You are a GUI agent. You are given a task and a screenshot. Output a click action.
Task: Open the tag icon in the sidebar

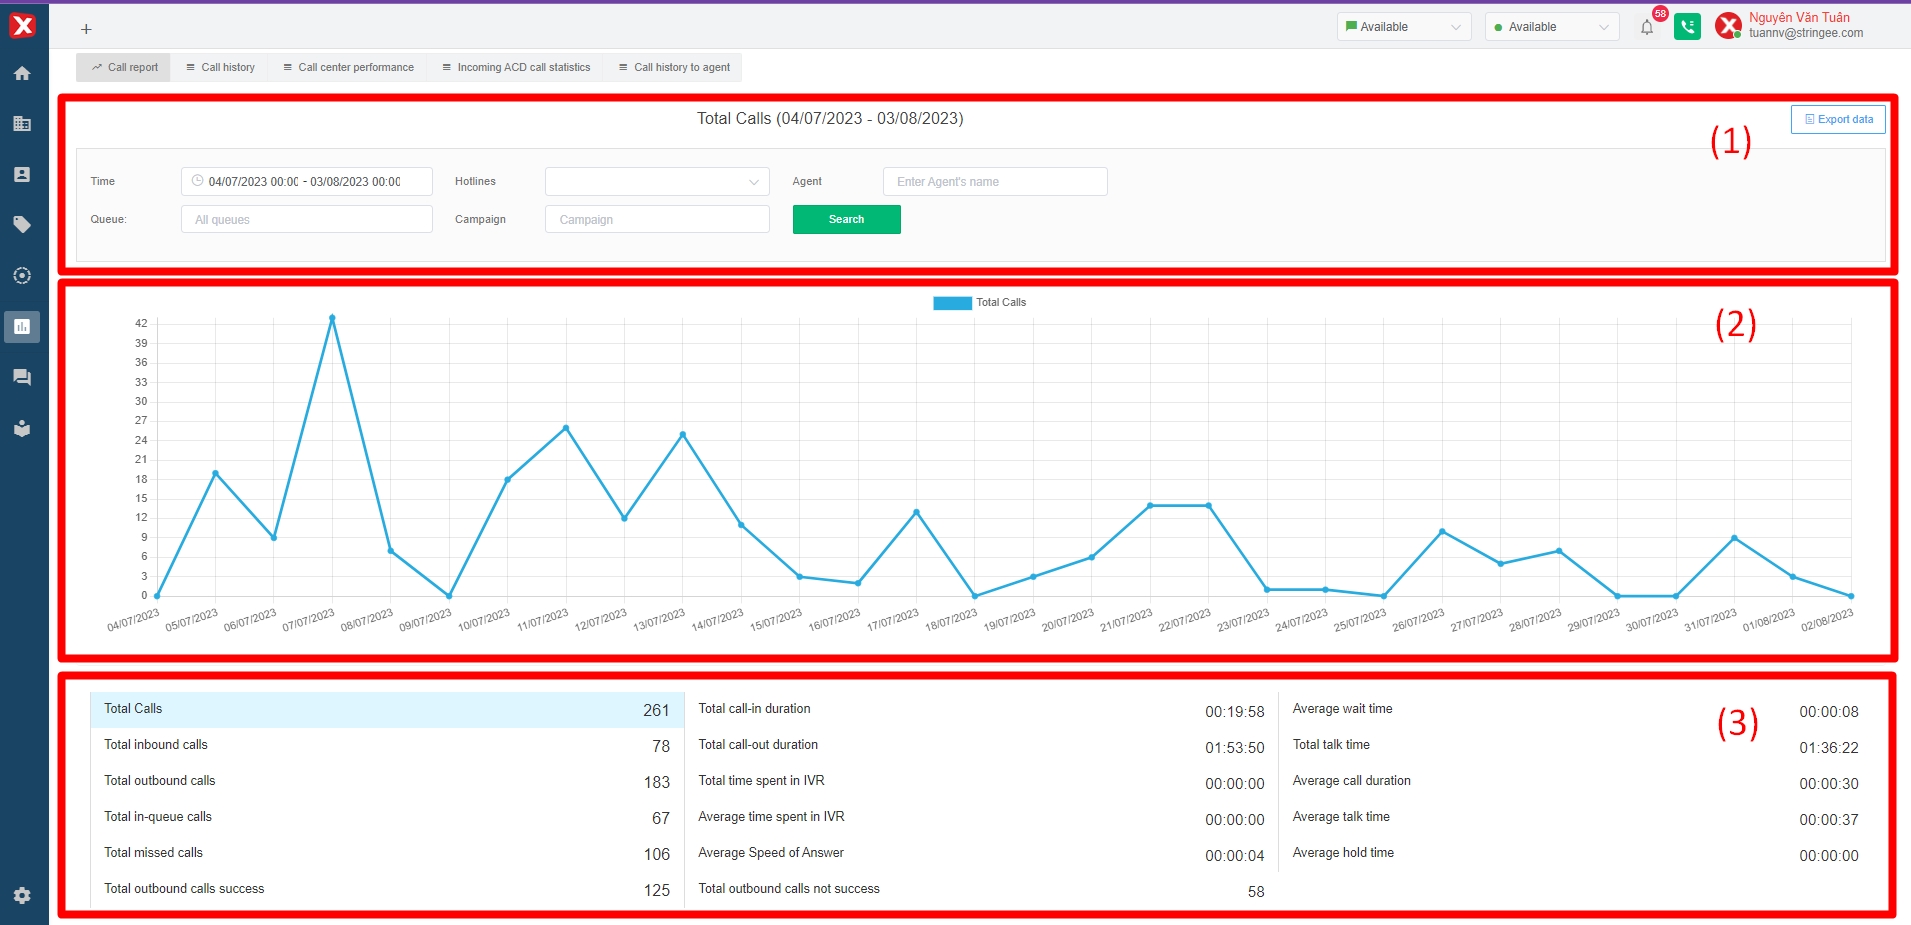point(22,225)
